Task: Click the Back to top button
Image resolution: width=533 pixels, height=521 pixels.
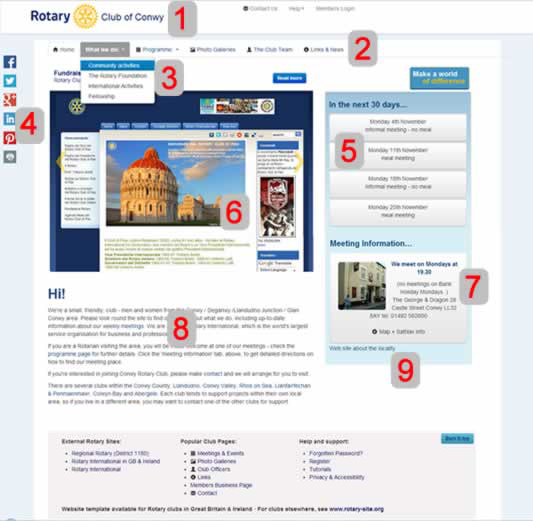Action: click(457, 438)
